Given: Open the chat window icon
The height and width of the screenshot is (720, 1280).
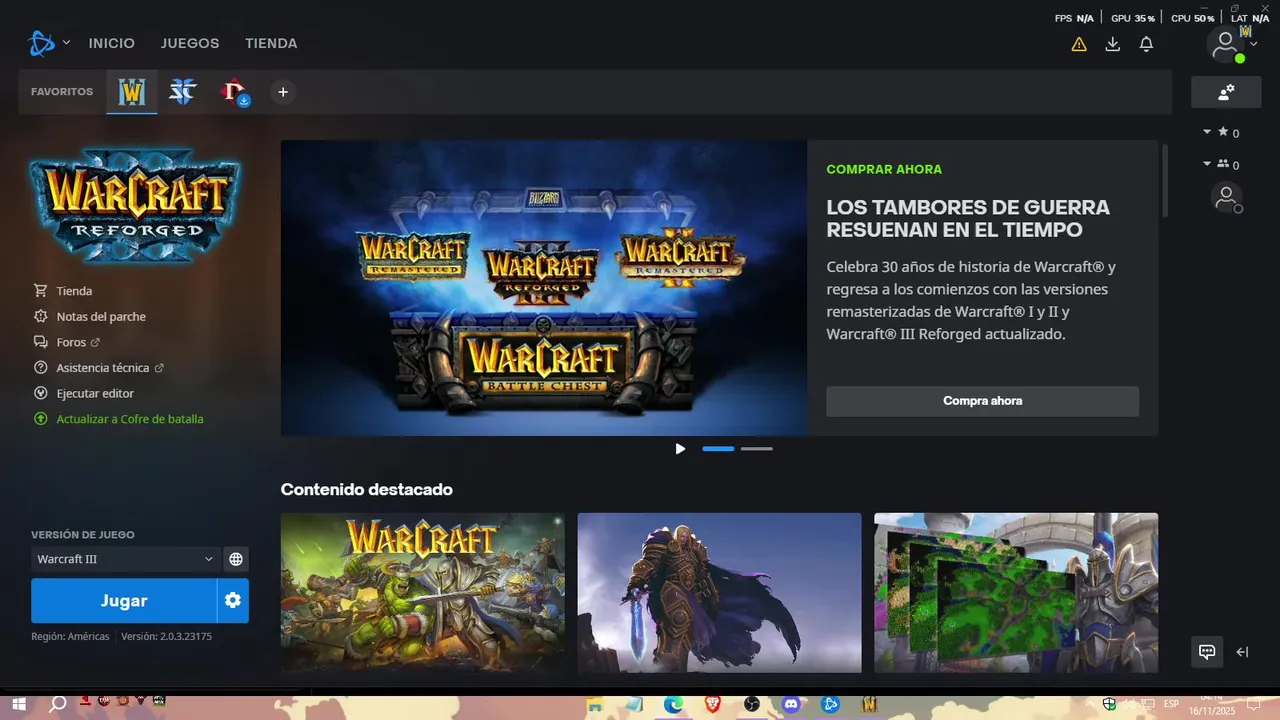Looking at the screenshot, I should coord(1207,652).
